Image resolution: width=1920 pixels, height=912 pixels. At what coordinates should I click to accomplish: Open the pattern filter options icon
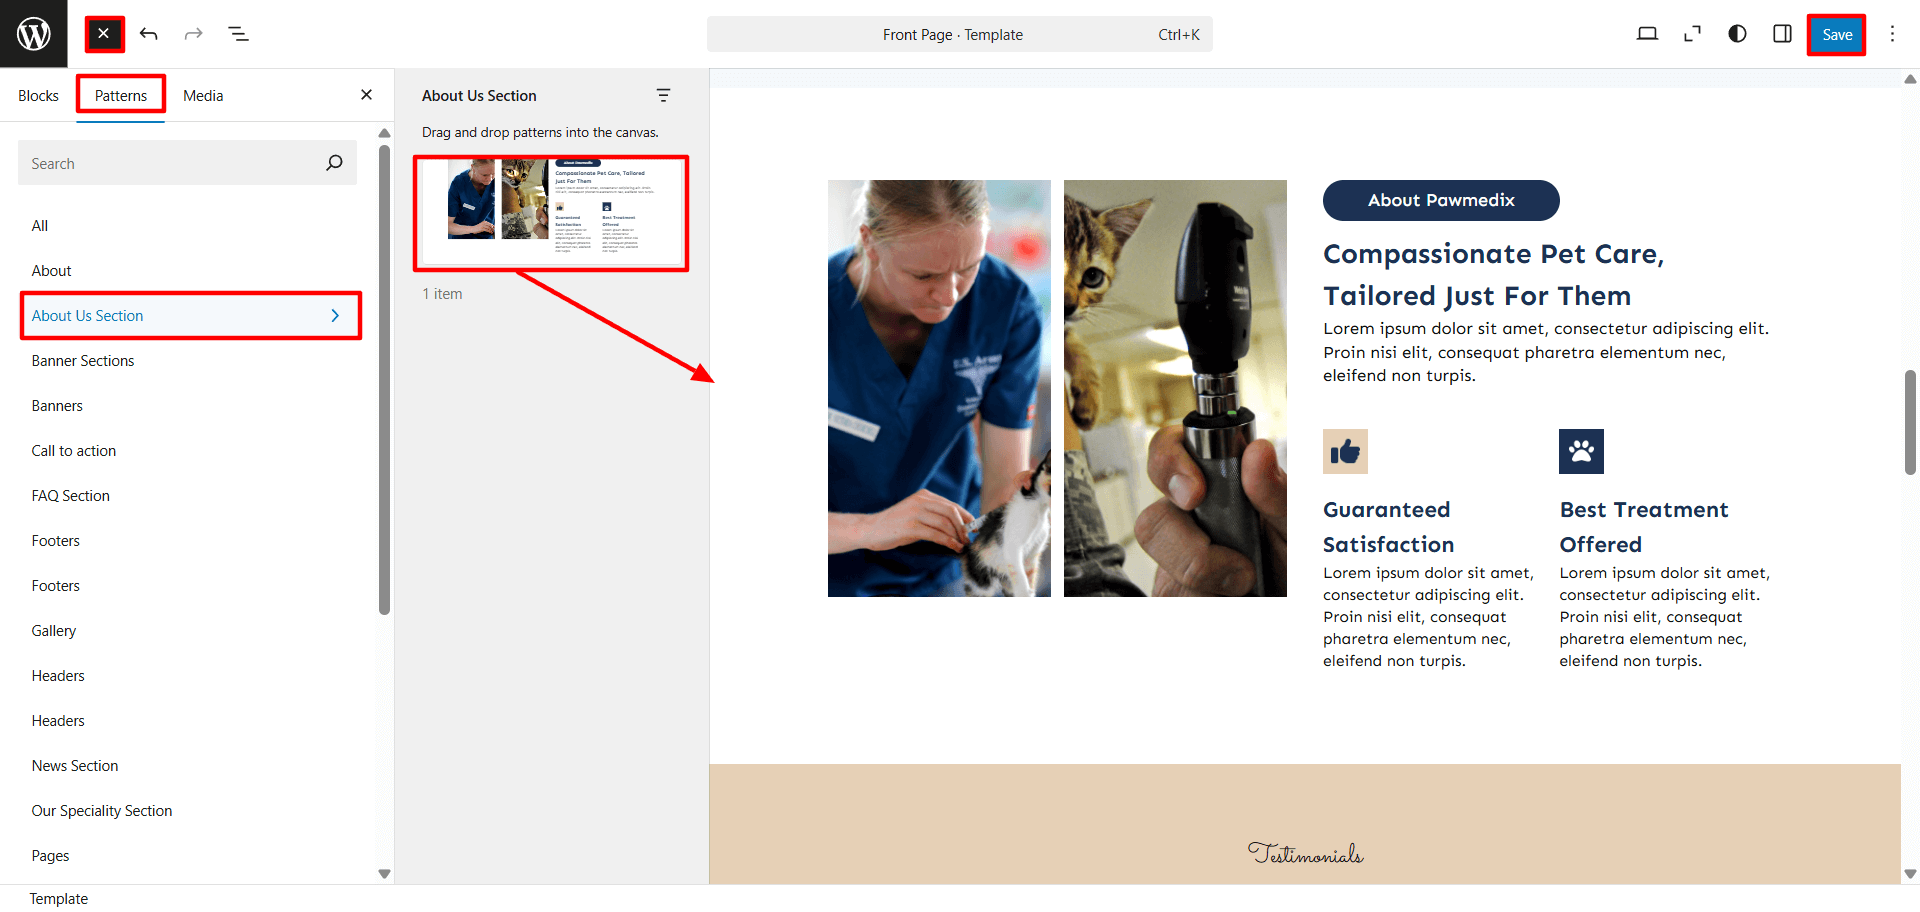pos(663,96)
